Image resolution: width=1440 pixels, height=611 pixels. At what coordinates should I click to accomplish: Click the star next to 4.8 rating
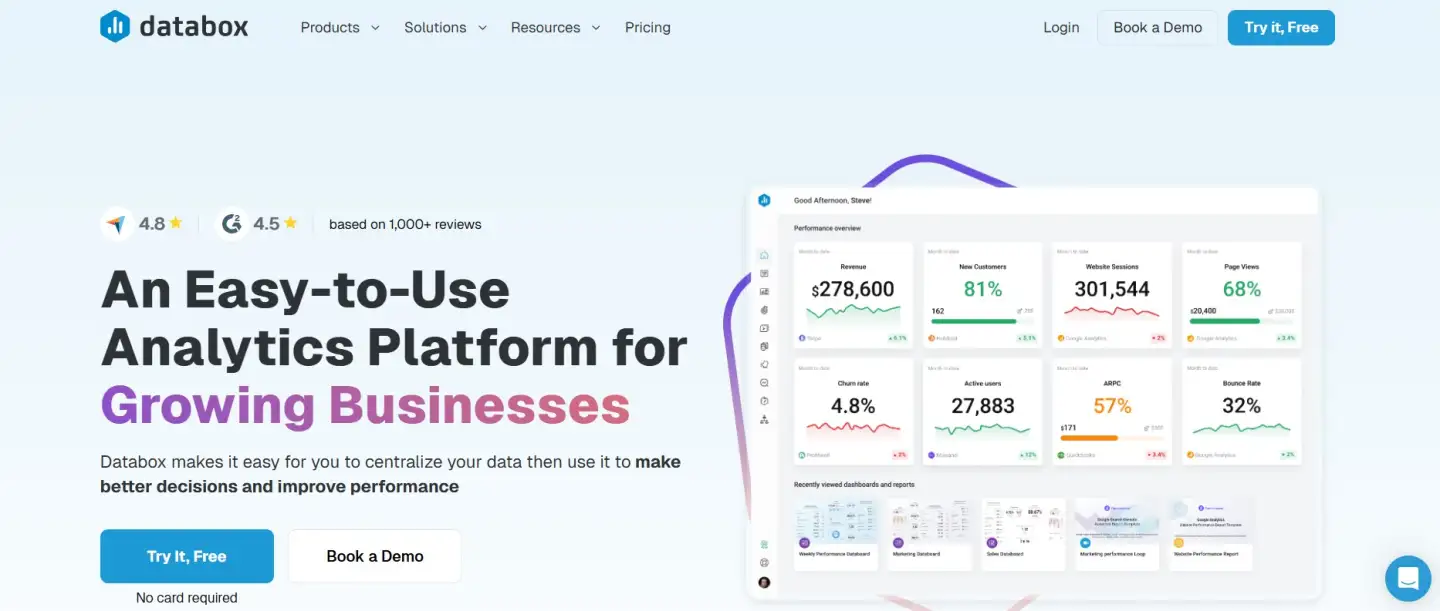tap(175, 223)
